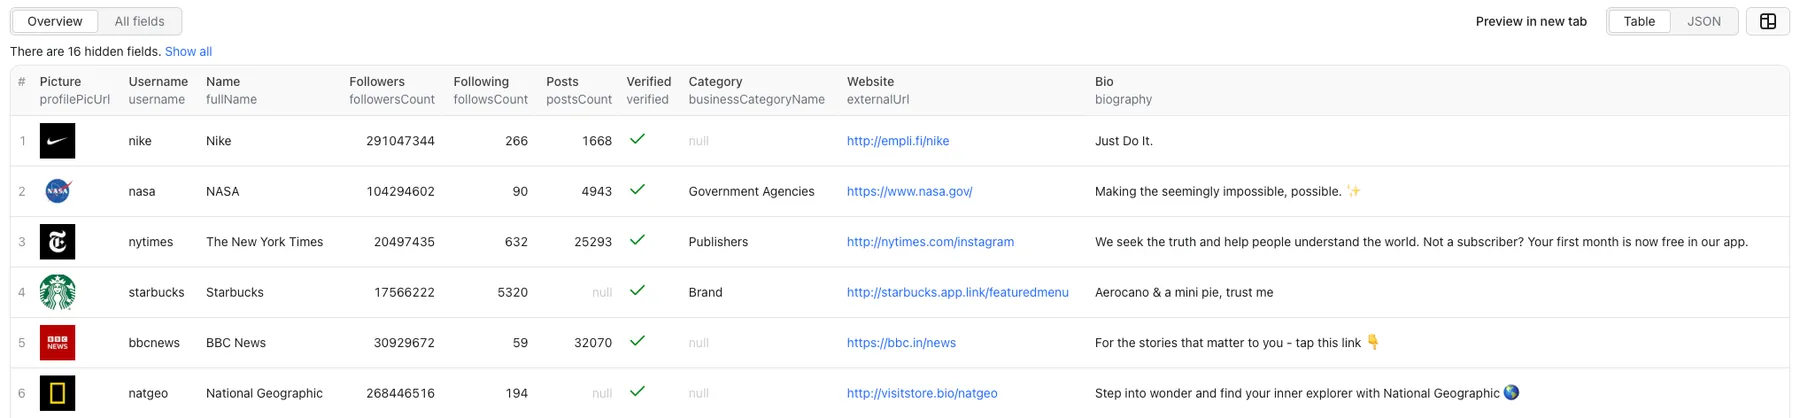This screenshot has height=418, width=1800.
Task: Select name cell 'National Geographic'
Action: pyautogui.click(x=264, y=393)
